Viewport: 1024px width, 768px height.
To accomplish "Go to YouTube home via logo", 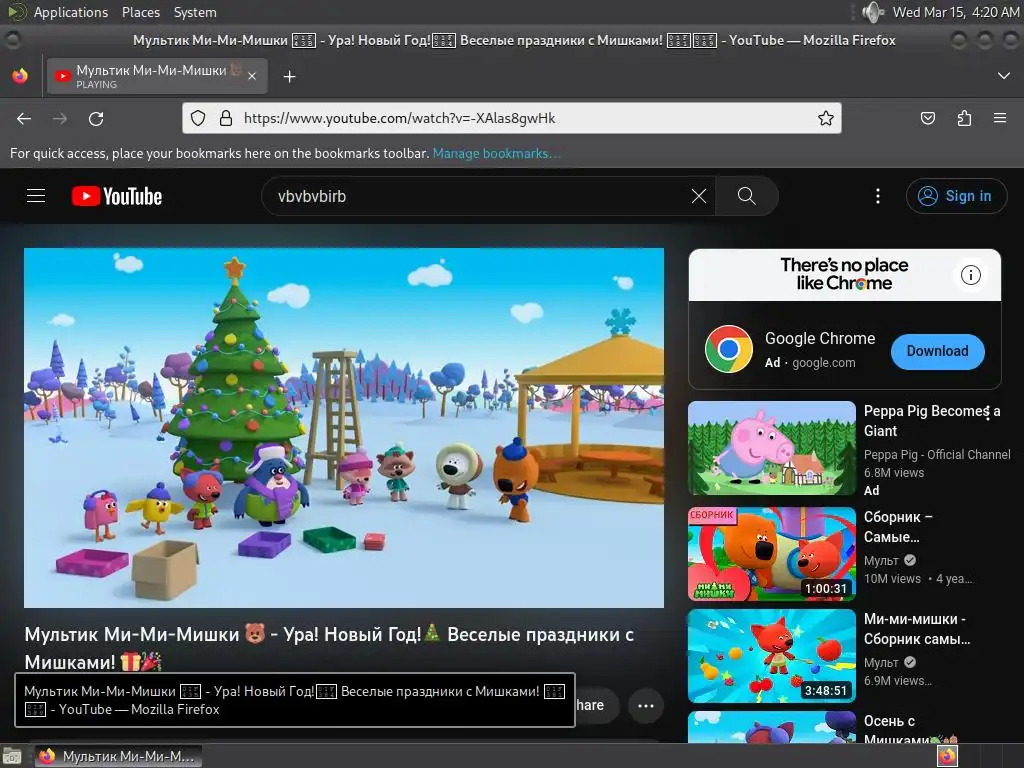I will coord(117,196).
